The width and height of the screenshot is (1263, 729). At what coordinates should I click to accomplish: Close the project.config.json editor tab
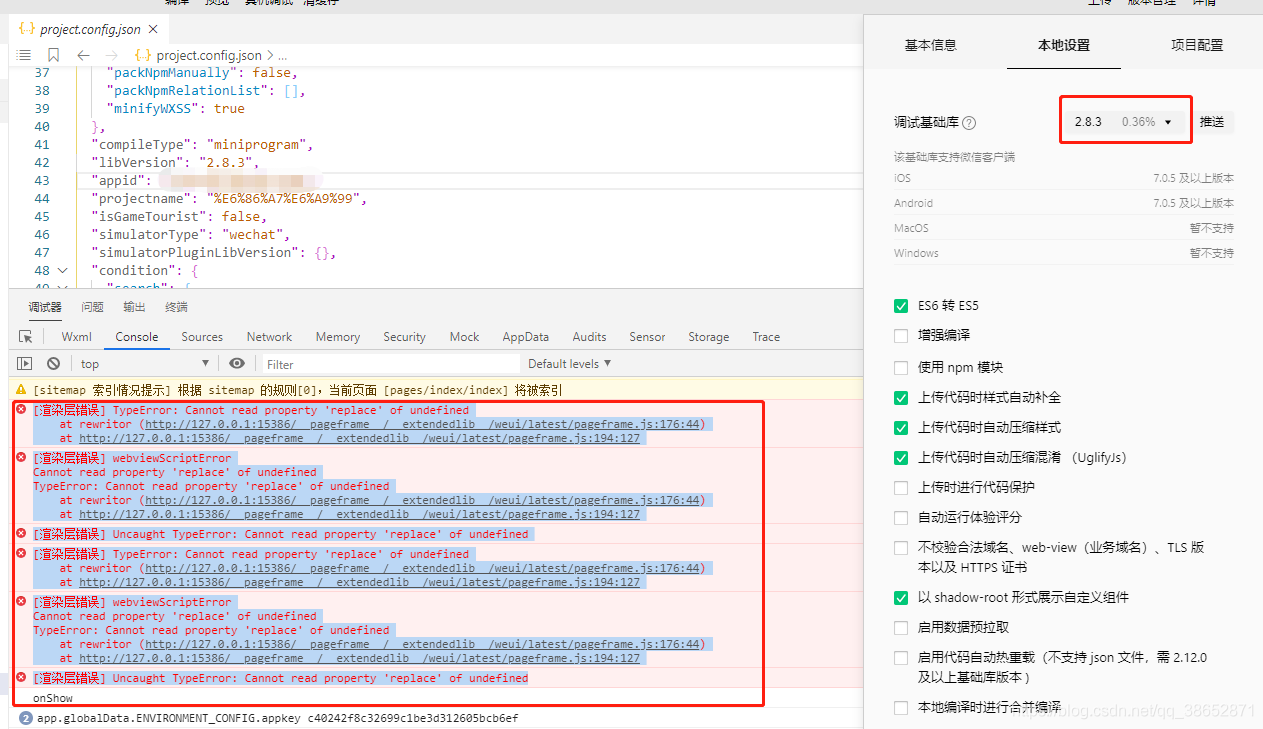tap(151, 30)
